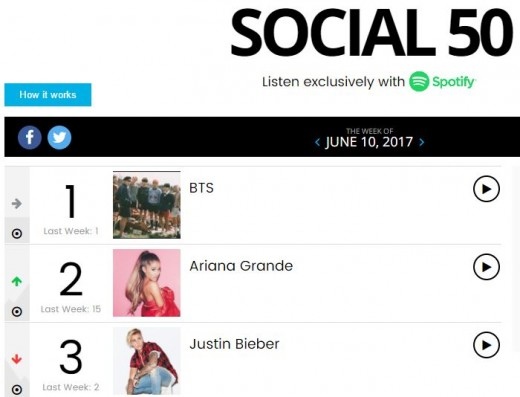The height and width of the screenshot is (397, 520).
Task: Click Ariana Grande's pink photo thumbnail
Action: pos(147,283)
